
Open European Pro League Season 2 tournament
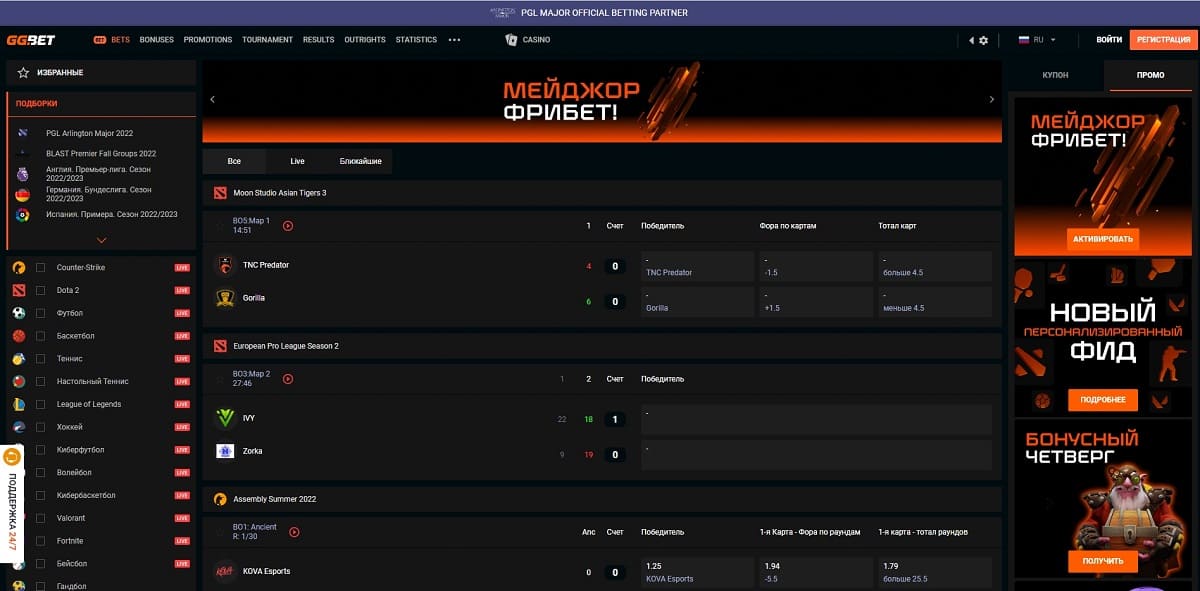pyautogui.click(x=602, y=346)
